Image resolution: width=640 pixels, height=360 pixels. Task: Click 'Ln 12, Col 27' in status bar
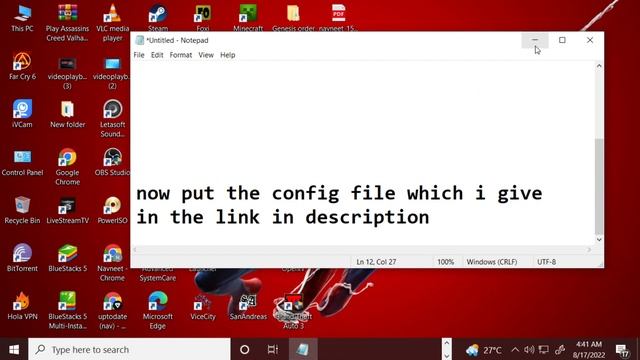[x=376, y=262]
